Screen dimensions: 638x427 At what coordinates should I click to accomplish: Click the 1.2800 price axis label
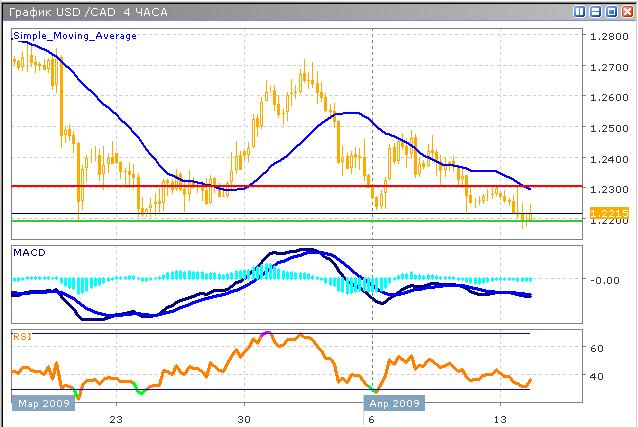point(608,36)
